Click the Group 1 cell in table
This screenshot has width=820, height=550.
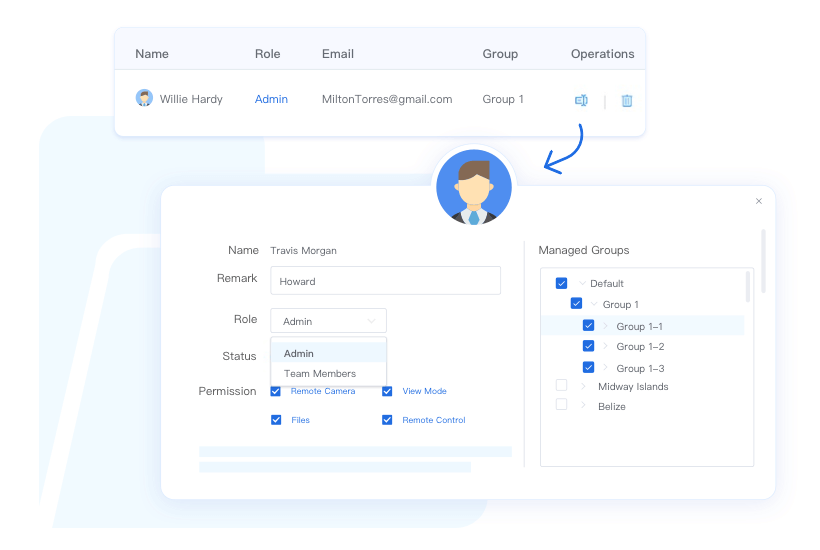(x=503, y=99)
